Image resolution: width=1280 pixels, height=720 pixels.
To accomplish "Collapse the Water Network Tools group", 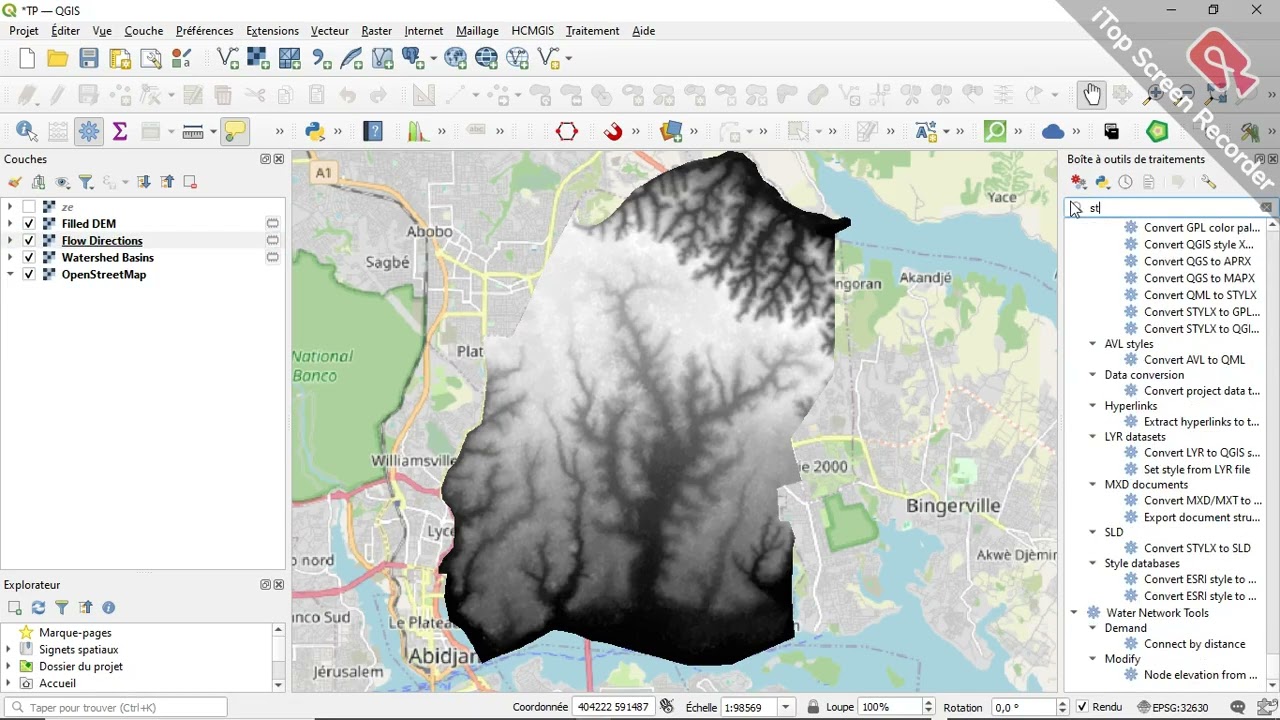I will tap(1075, 613).
